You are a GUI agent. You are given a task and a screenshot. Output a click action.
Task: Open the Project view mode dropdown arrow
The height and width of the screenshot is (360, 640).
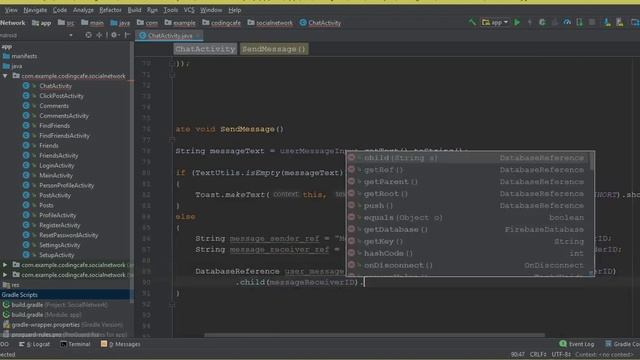click(71, 36)
